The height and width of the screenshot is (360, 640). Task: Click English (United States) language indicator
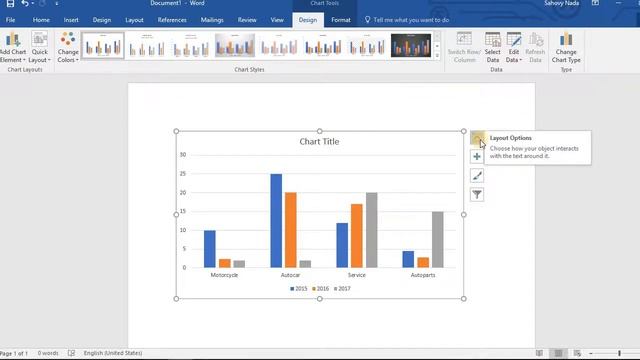coord(113,353)
